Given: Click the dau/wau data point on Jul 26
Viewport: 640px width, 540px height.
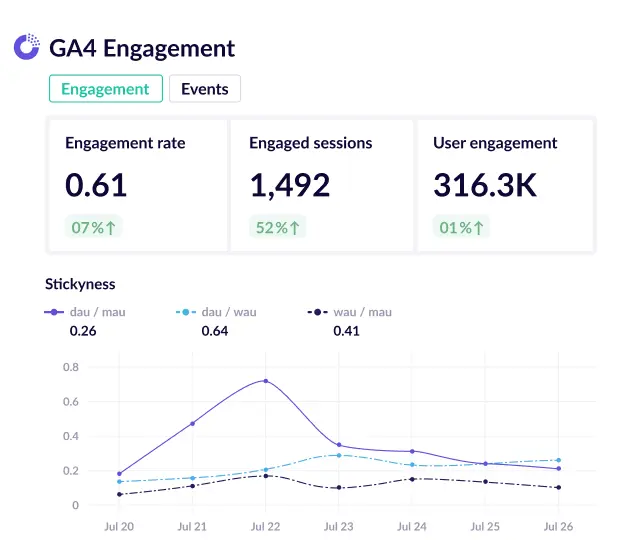Looking at the screenshot, I should (x=558, y=460).
